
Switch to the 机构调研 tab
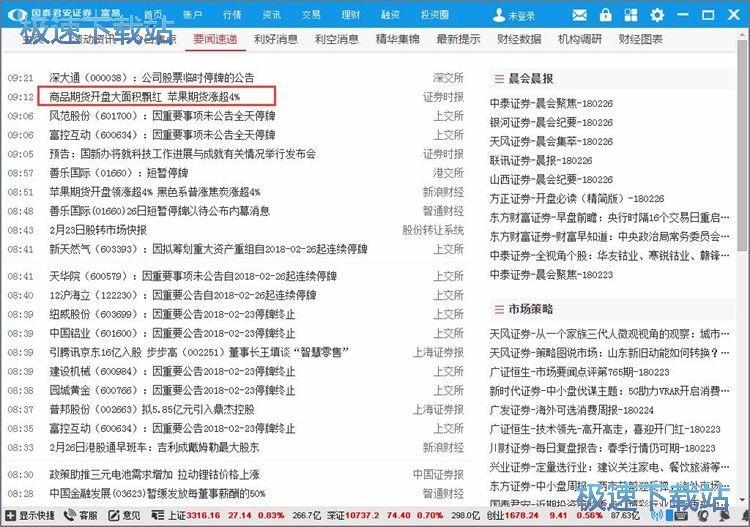pos(580,39)
